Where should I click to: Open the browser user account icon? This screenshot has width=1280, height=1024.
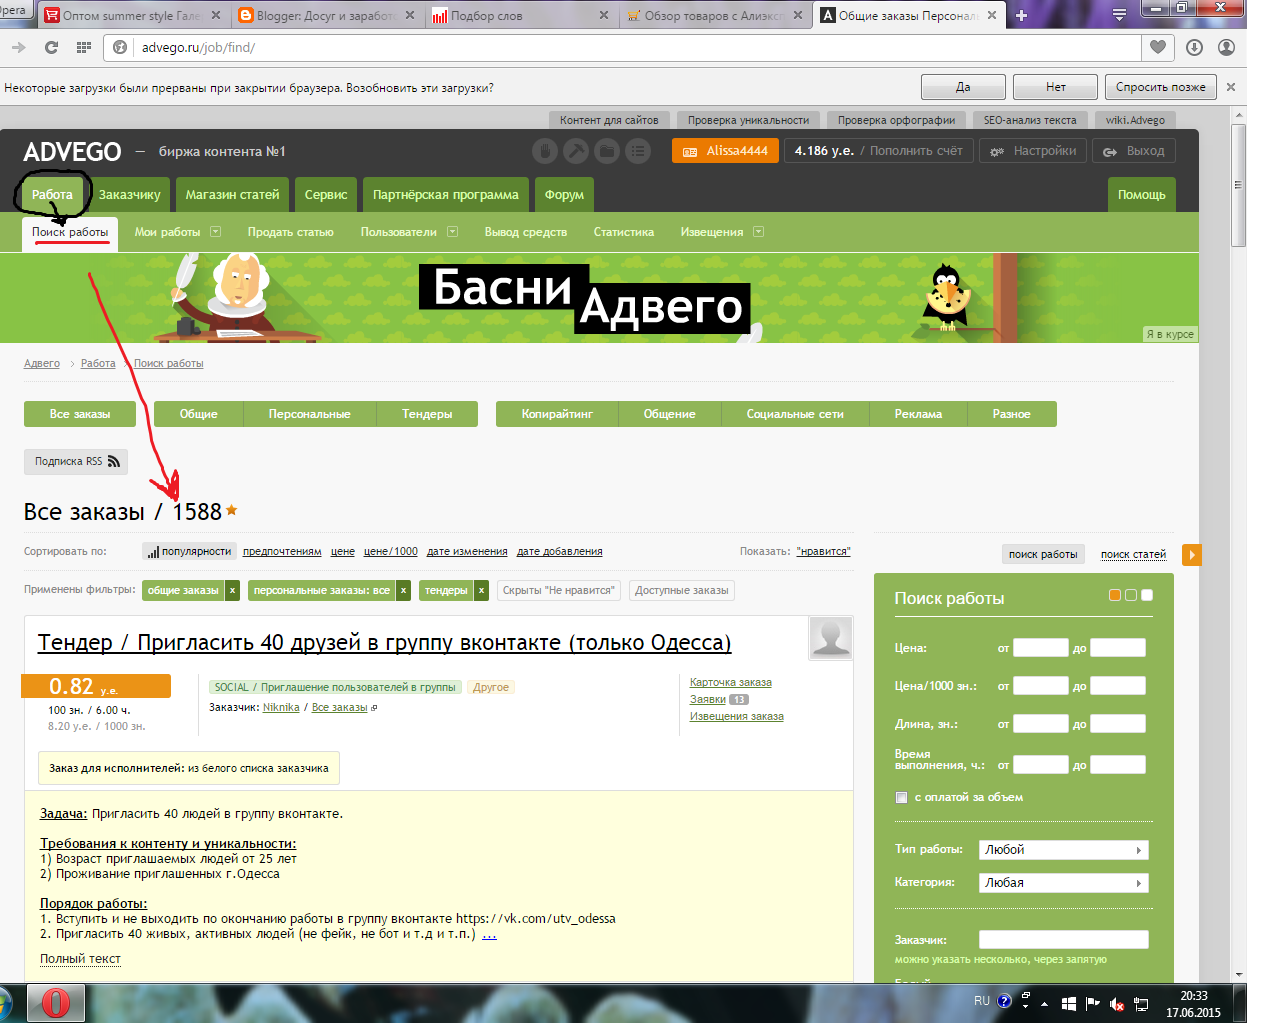pyautogui.click(x=1227, y=47)
